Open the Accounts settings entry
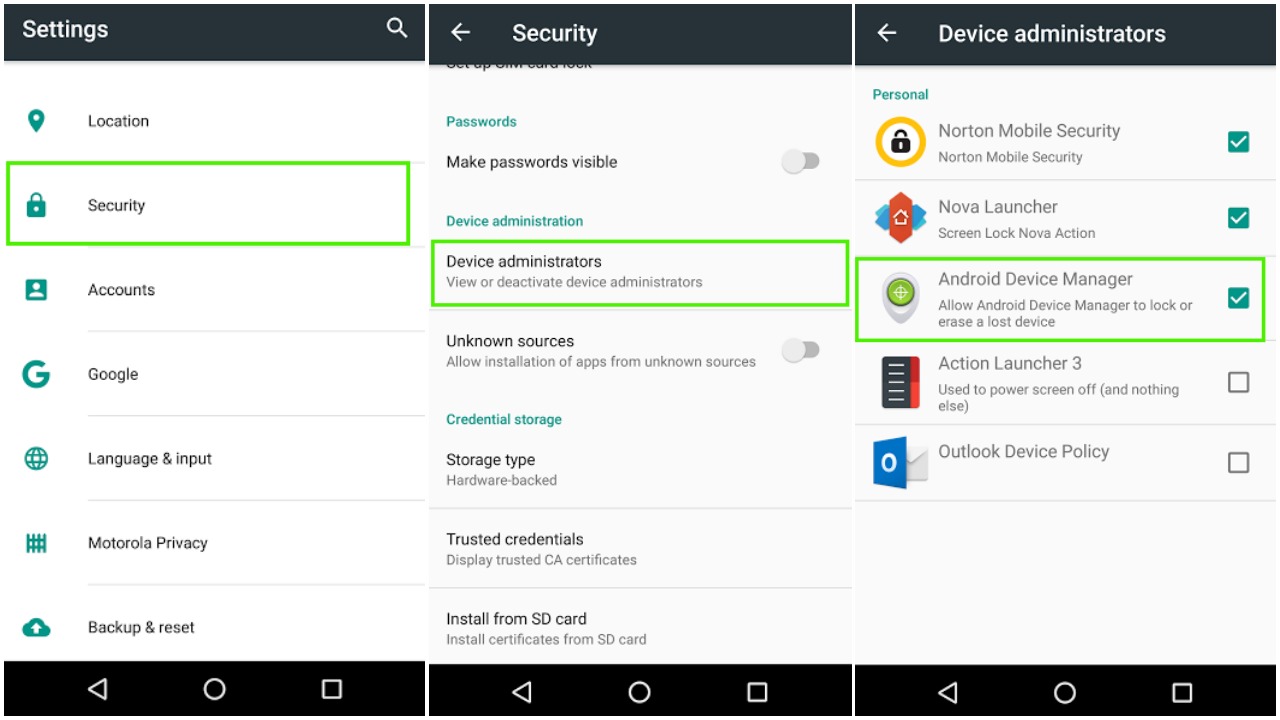Screen dimensions: 1280x720 (214, 290)
